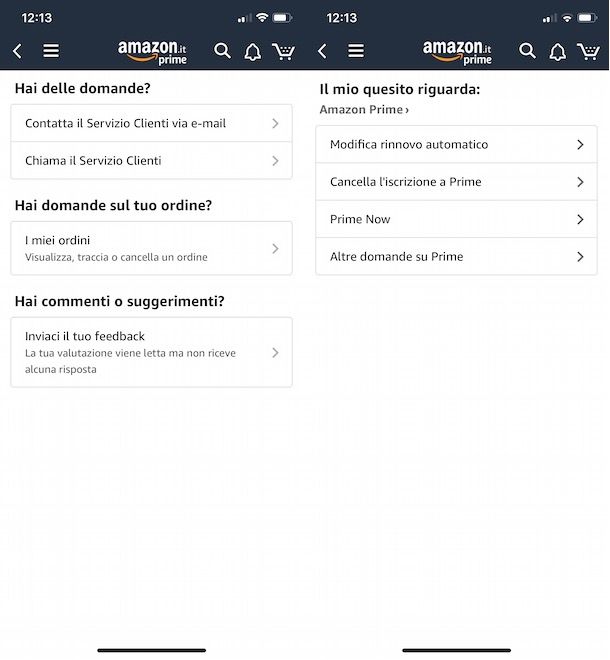The width and height of the screenshot is (610, 660).
Task: Expand Modifica rinnovo automatico chevron
Action: (x=580, y=145)
